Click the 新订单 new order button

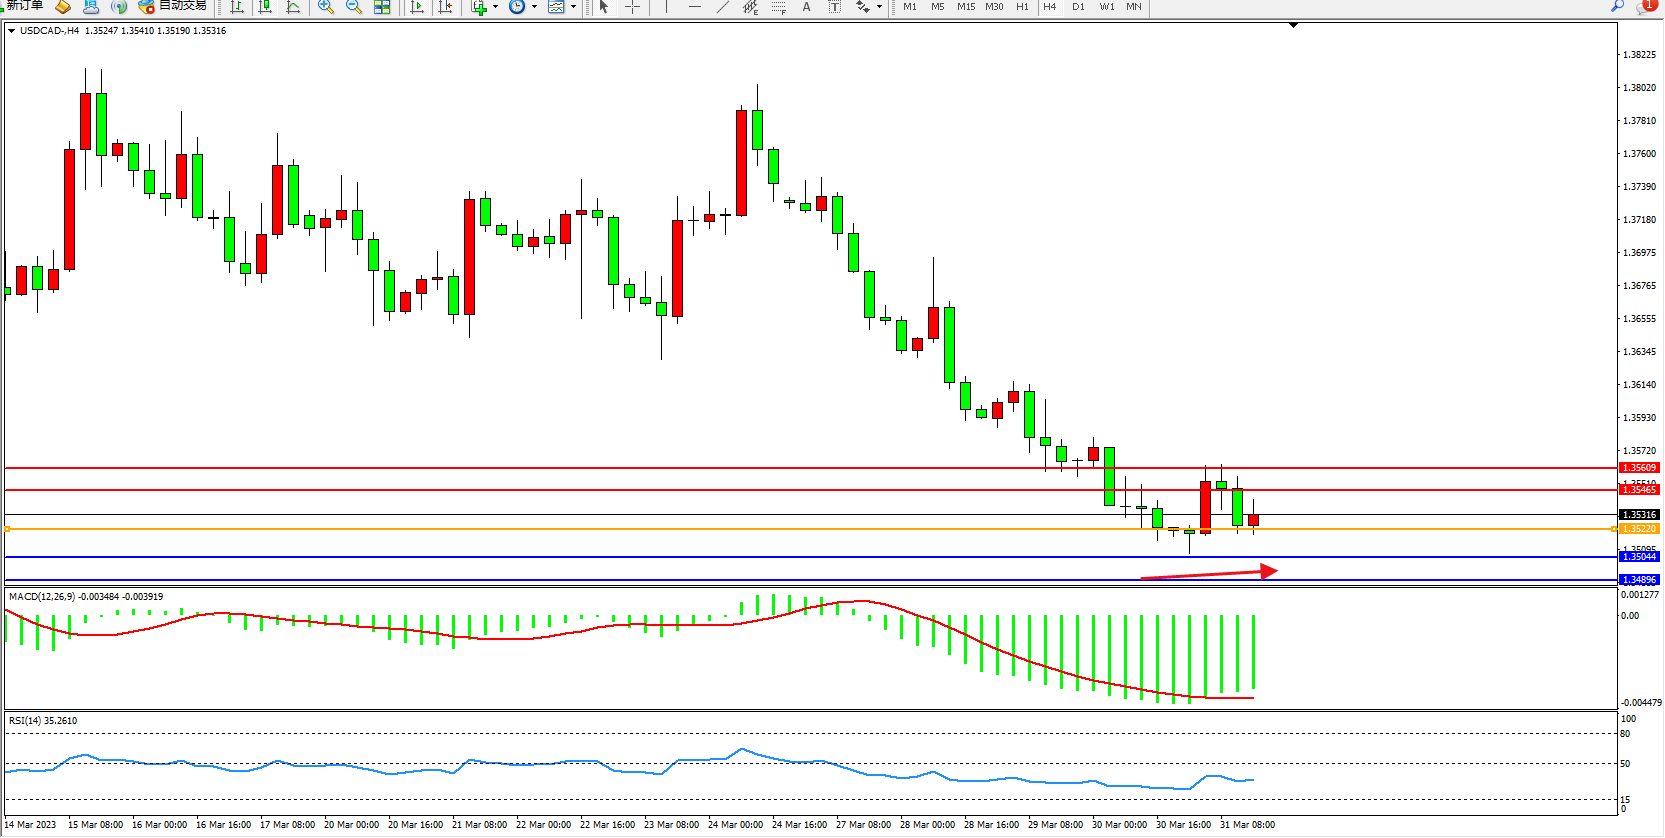pos(24,6)
